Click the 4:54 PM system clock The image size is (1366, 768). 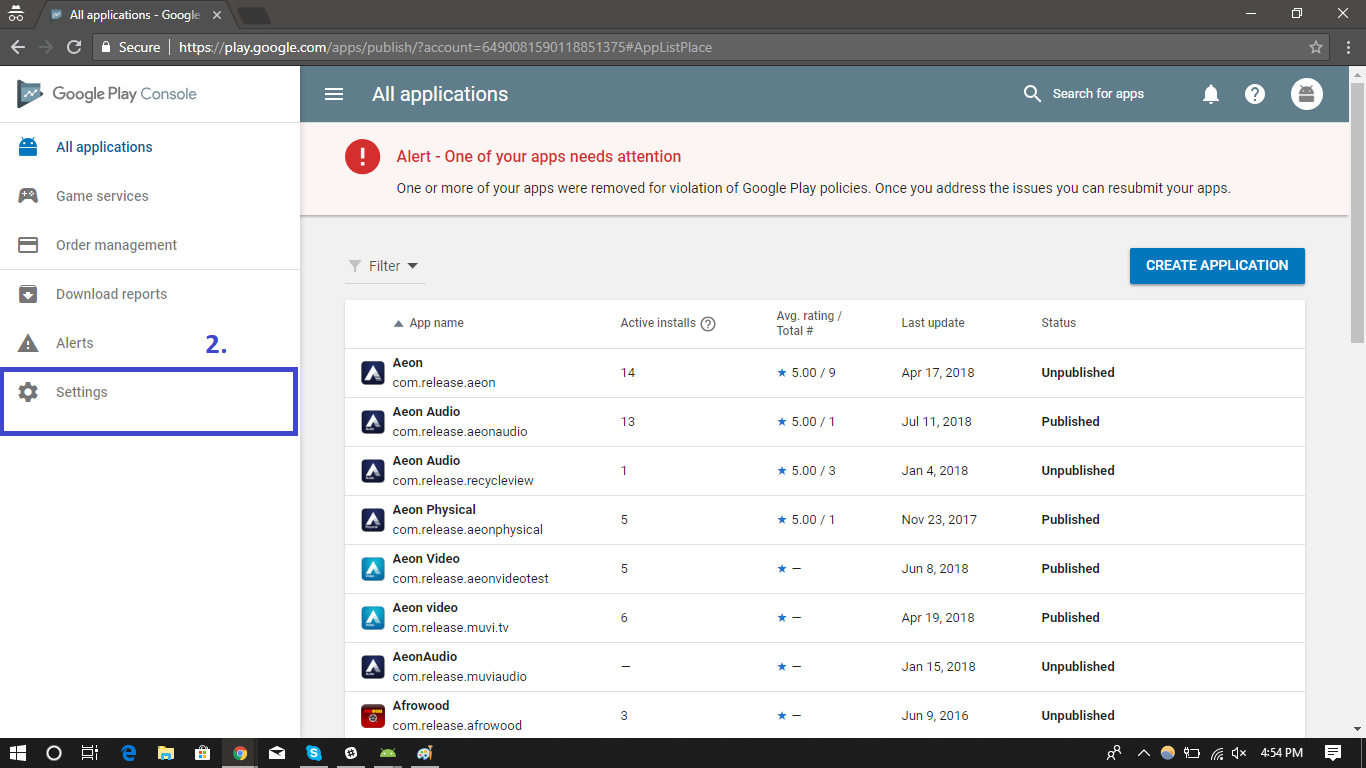[1281, 753]
